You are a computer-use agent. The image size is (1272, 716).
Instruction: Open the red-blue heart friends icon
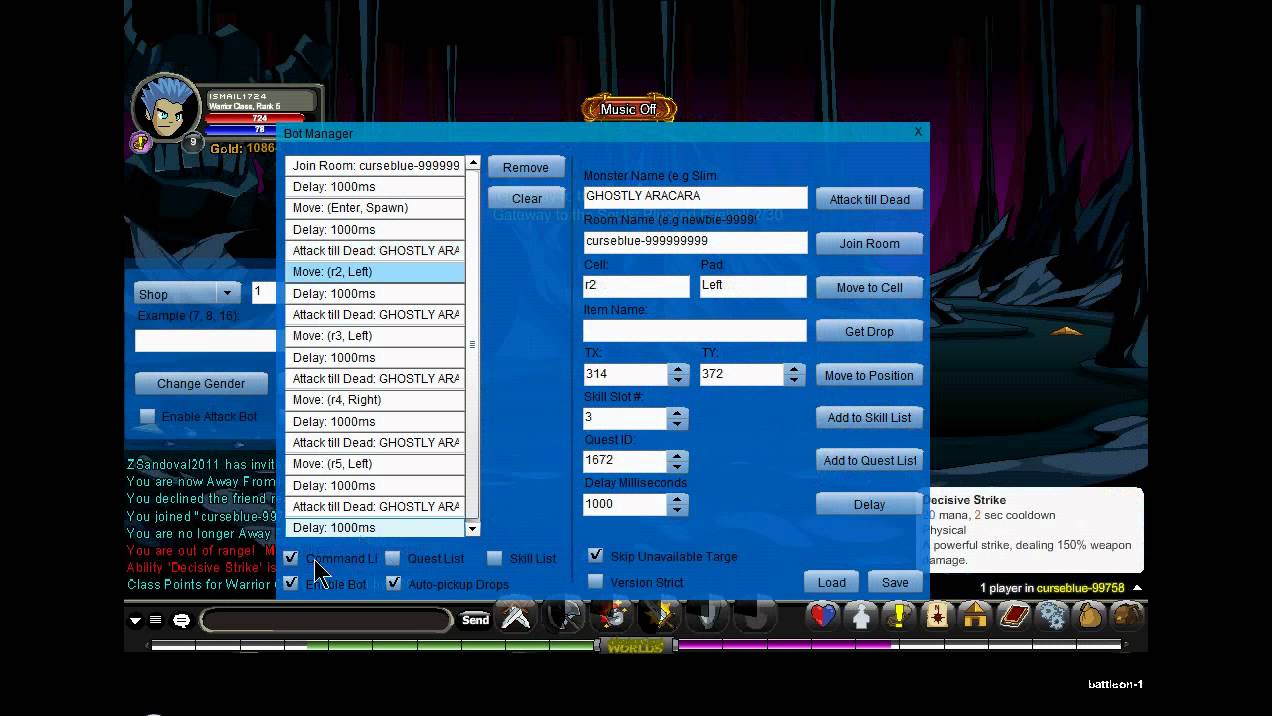pos(823,617)
